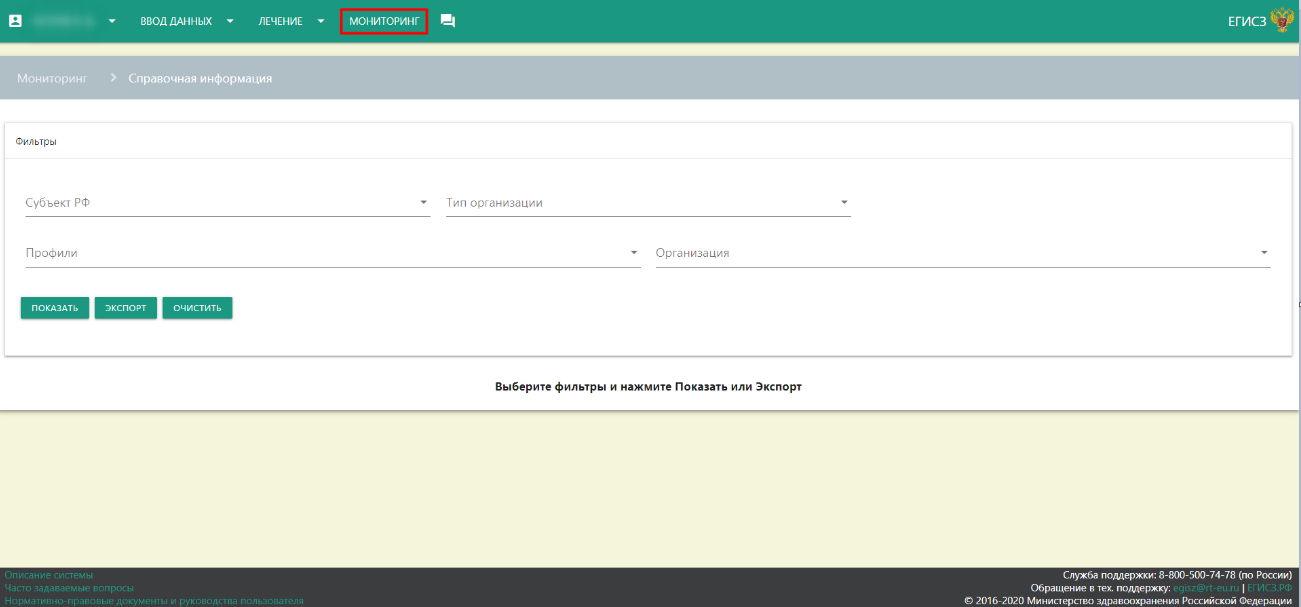The image size is (1301, 607).
Task: Click the user account icon in header
Action: (15, 20)
